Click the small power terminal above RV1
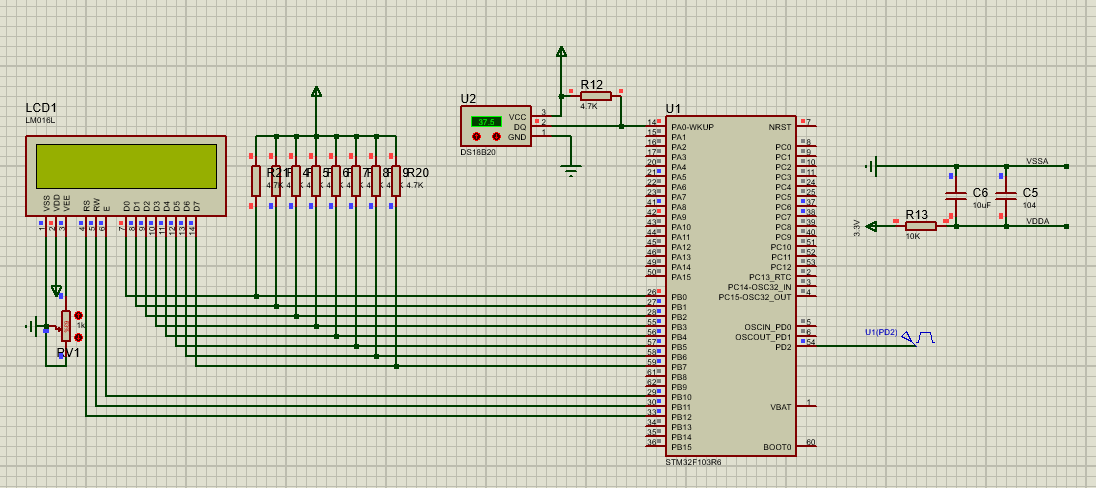 click(57, 290)
